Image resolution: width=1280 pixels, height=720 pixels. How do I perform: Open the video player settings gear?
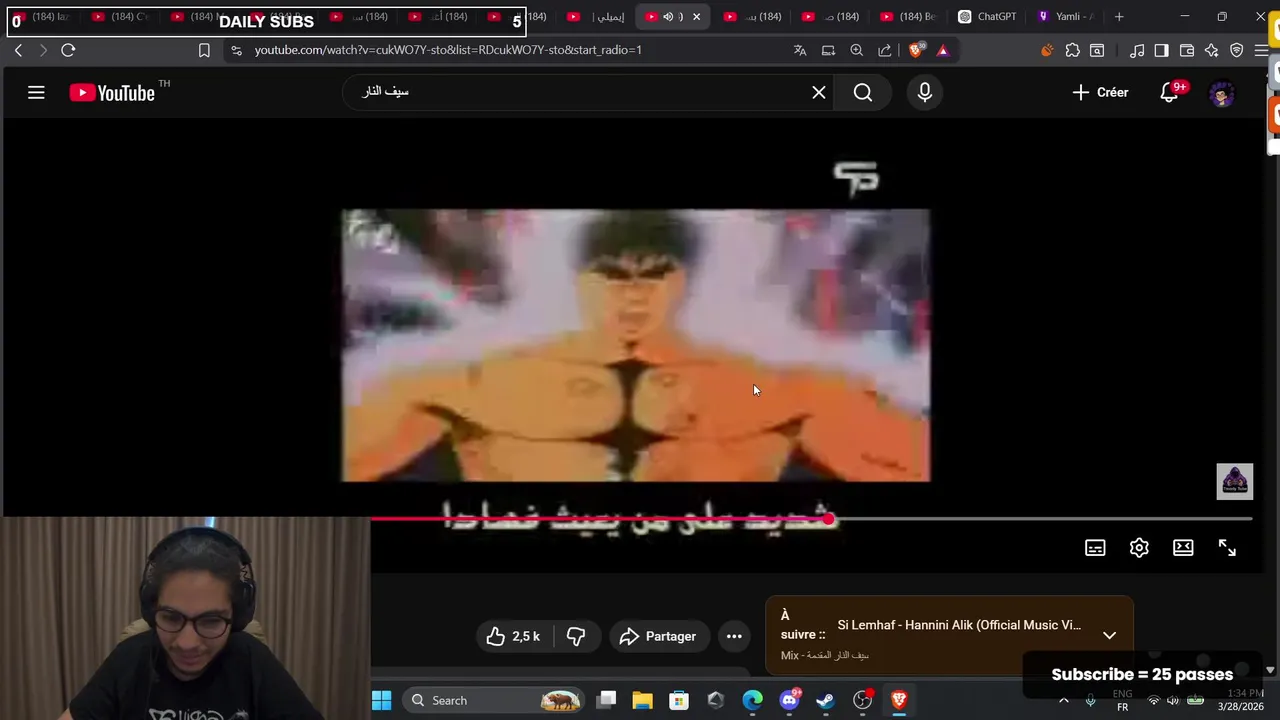[1139, 548]
